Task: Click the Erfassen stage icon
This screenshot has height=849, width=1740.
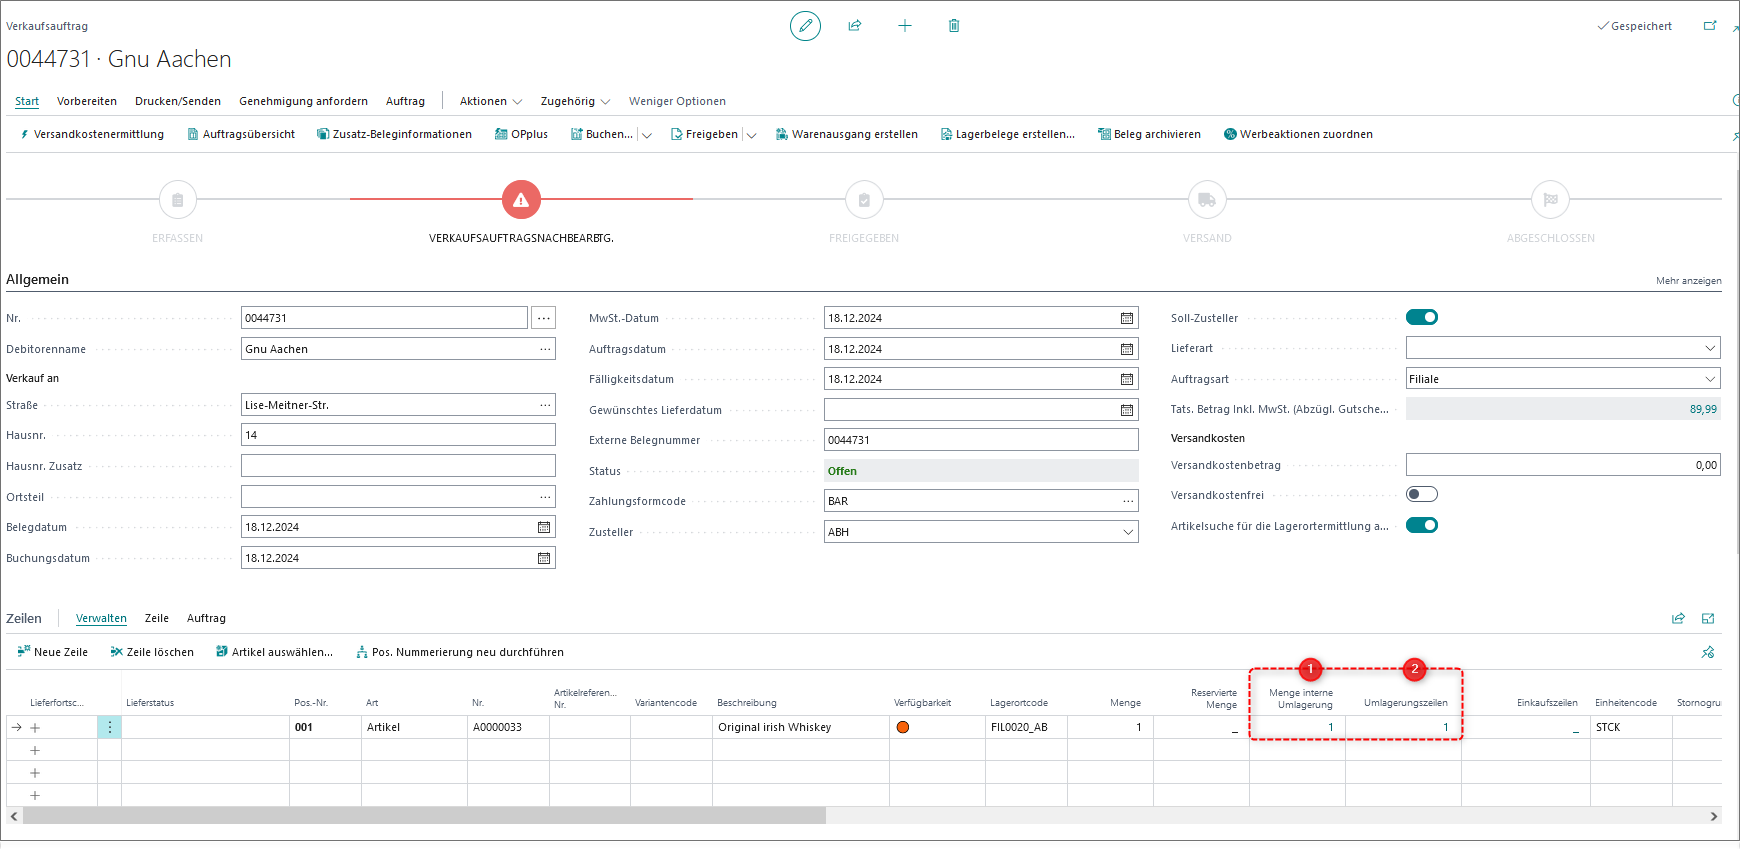Action: [178, 200]
